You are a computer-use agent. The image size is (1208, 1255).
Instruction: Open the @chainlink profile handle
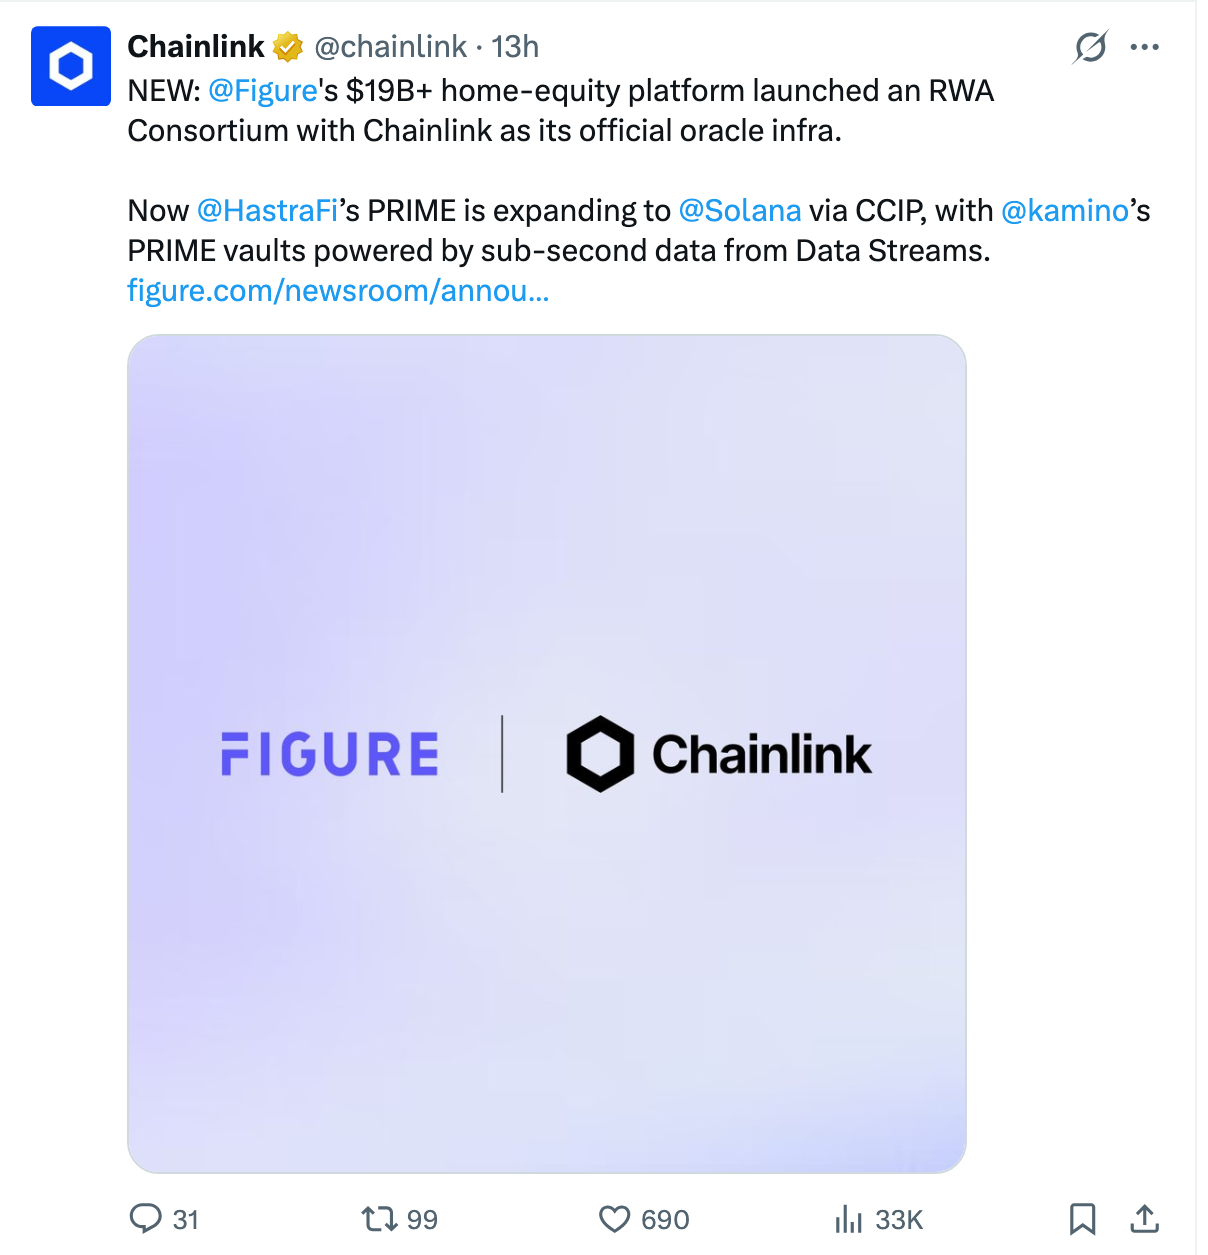[388, 46]
